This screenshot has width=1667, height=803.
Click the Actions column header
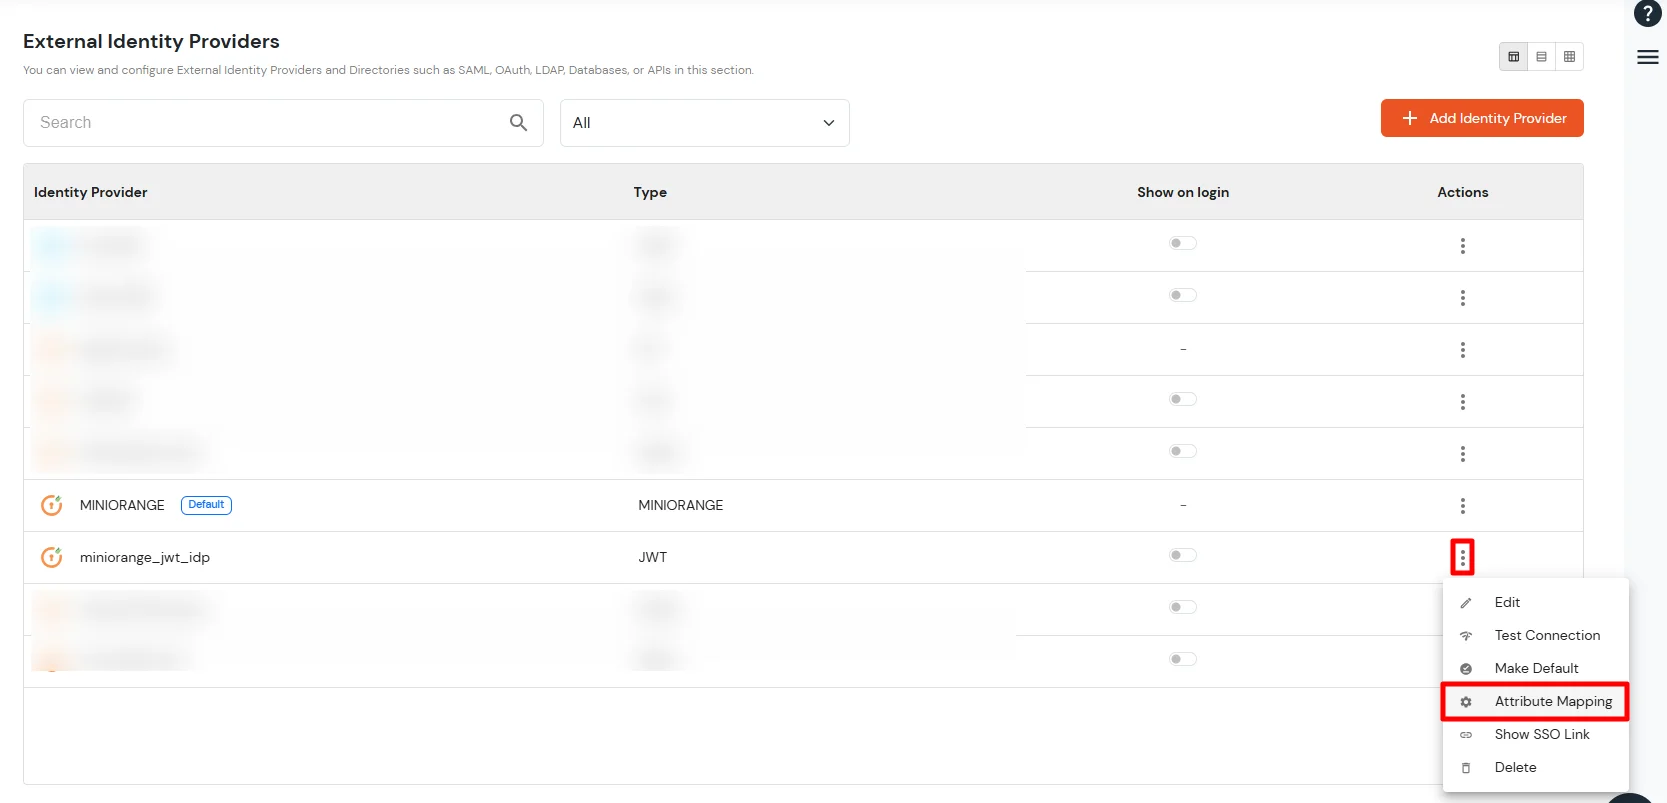pyautogui.click(x=1462, y=192)
